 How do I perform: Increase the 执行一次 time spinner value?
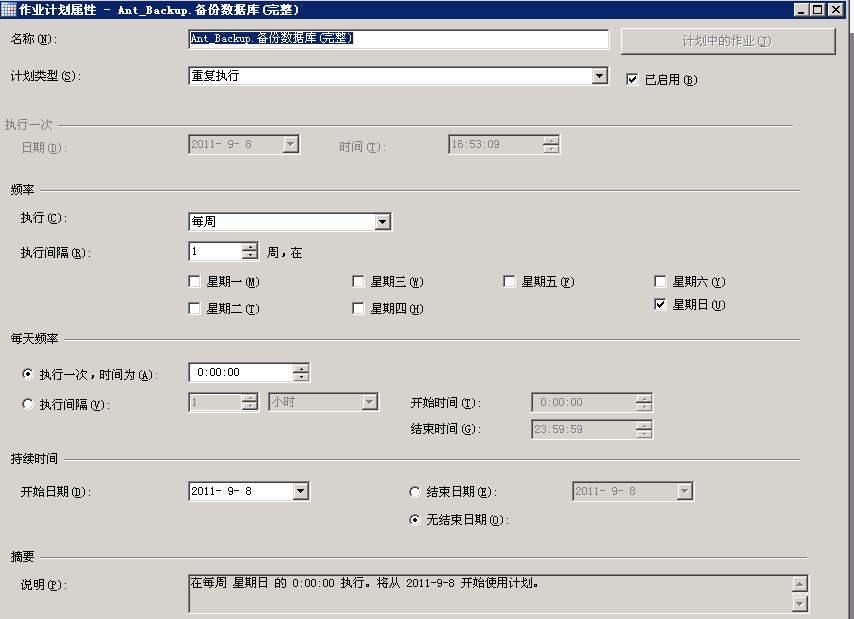301,368
